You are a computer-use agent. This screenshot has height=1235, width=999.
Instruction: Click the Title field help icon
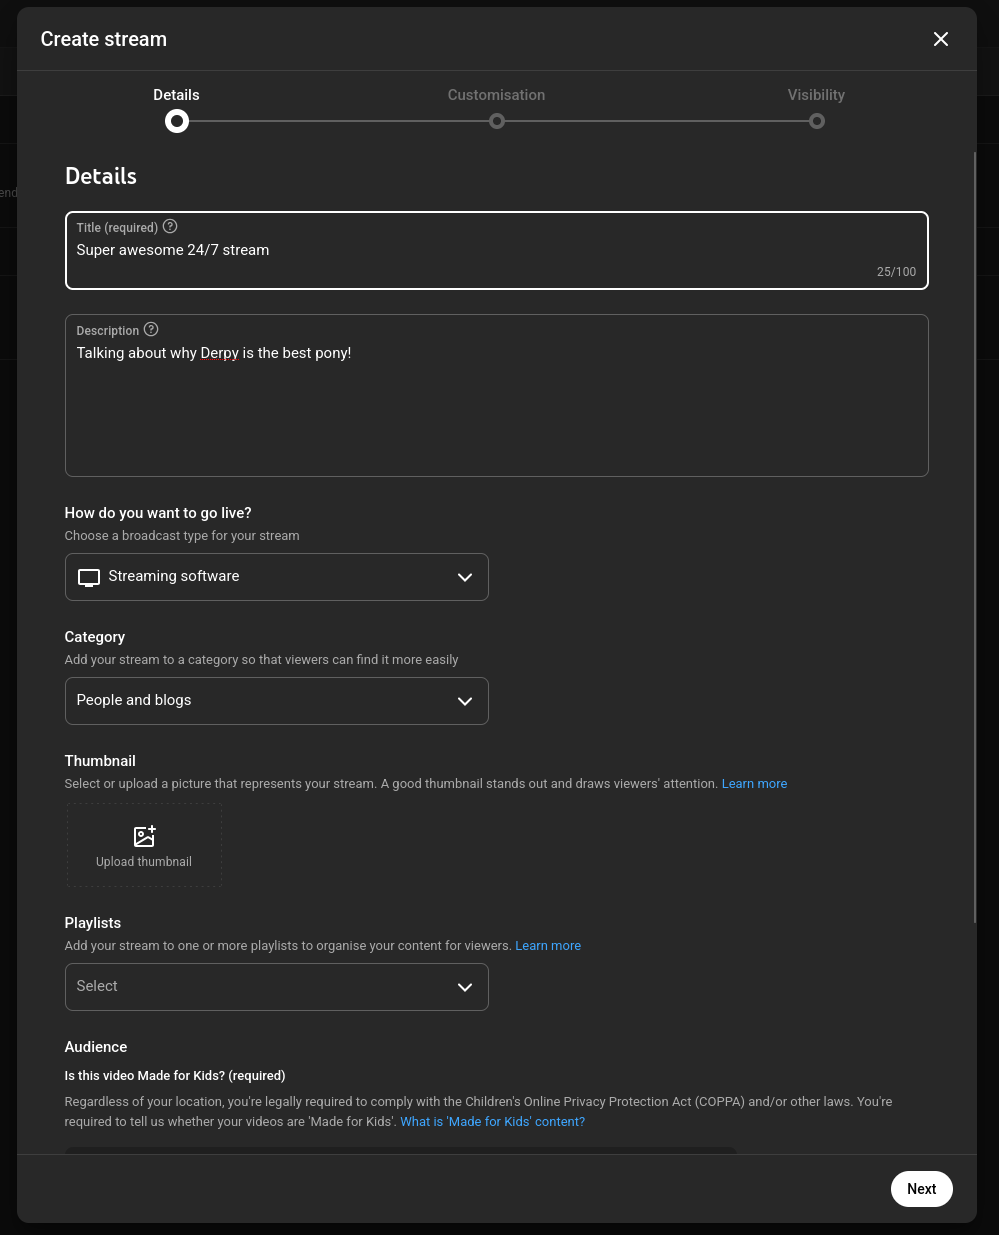tap(170, 226)
